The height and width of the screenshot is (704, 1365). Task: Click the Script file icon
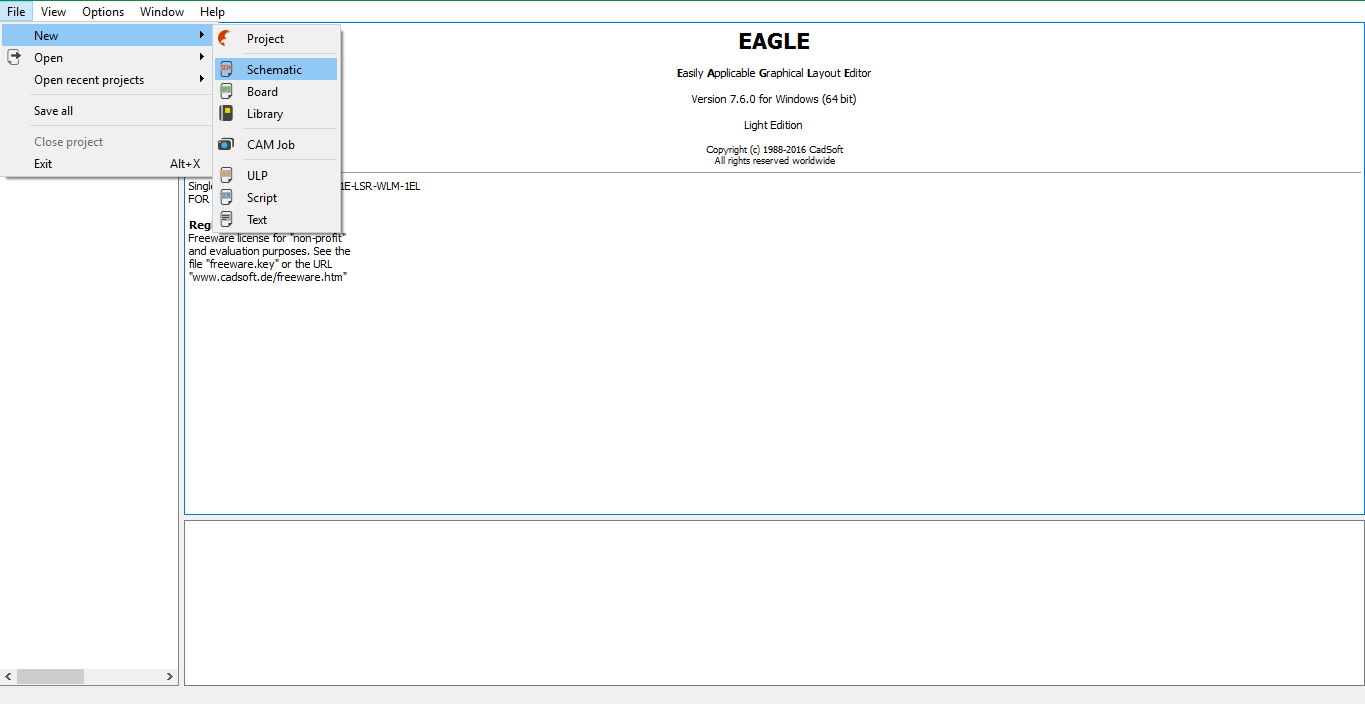coord(226,198)
